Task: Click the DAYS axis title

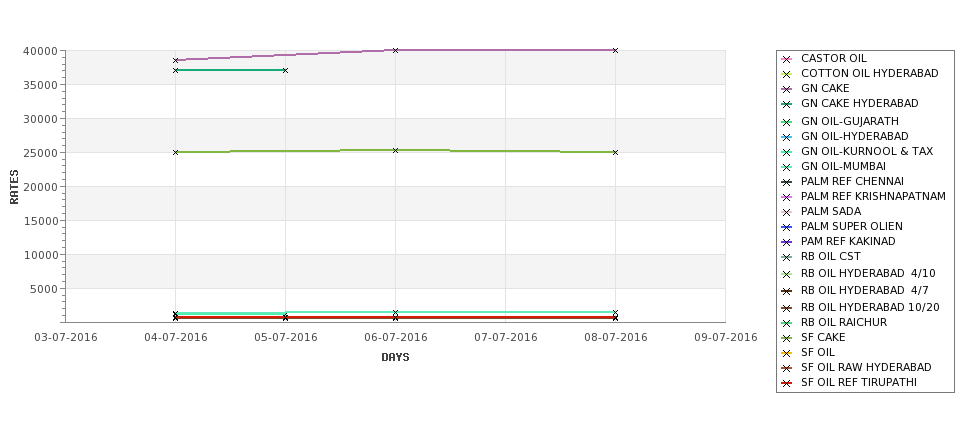Action: click(395, 357)
